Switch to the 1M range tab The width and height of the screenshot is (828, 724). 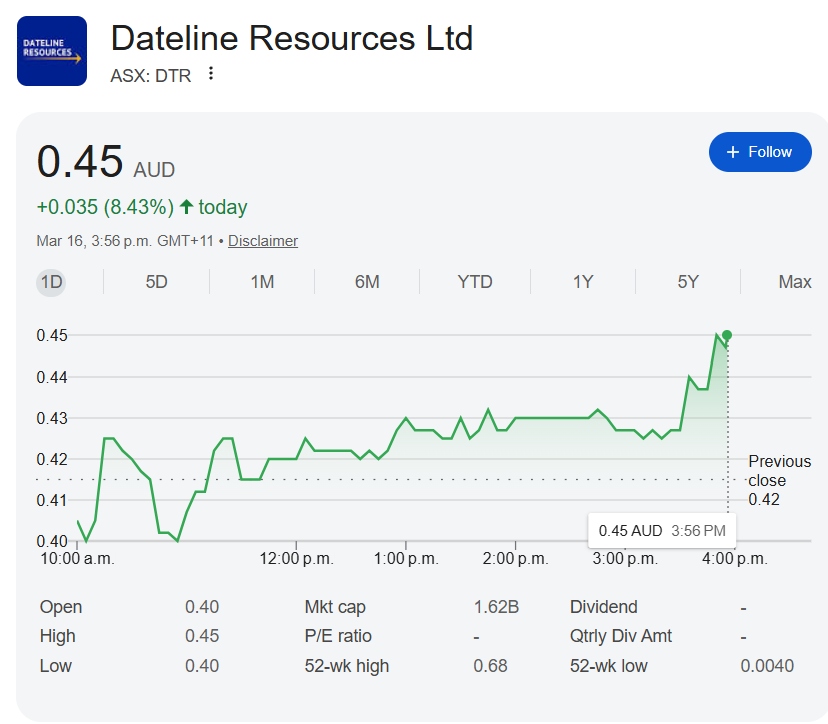point(262,282)
